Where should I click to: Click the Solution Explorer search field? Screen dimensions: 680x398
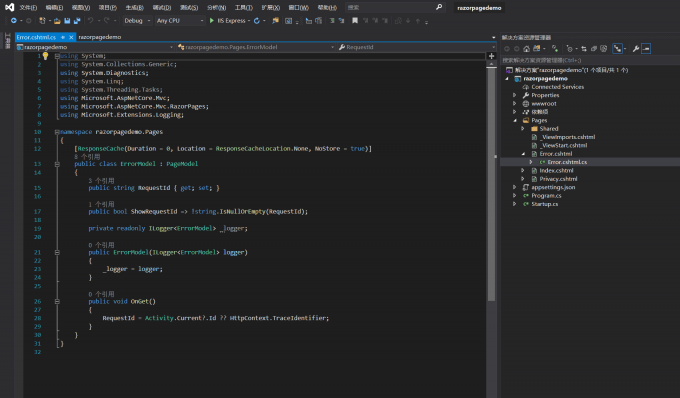[590, 60]
